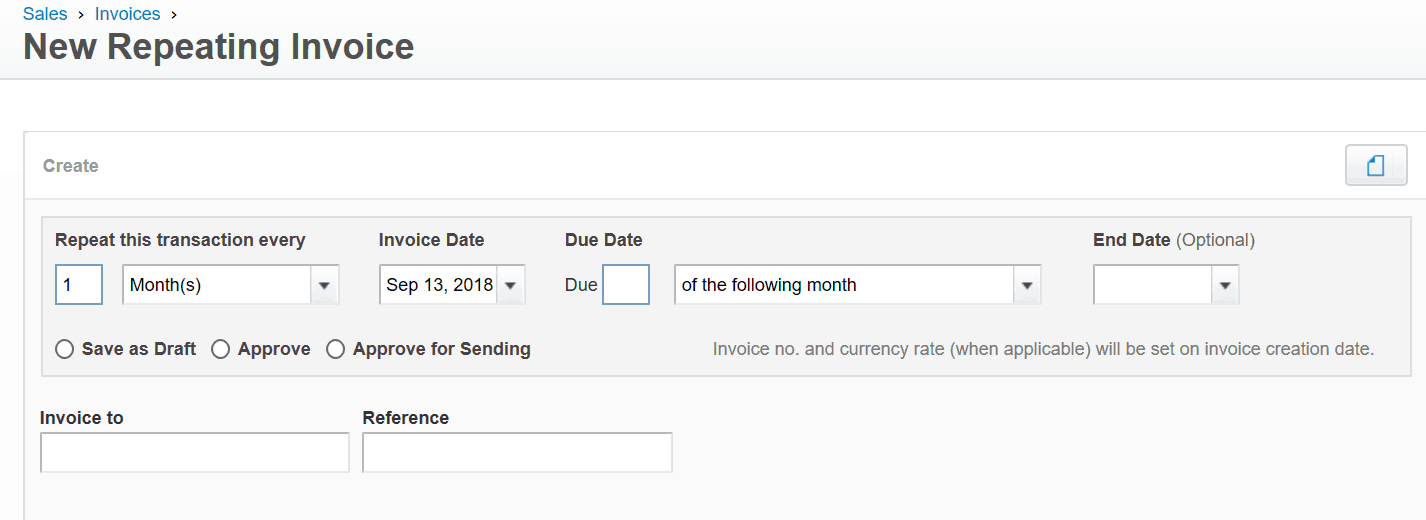Viewport: 1426px width, 520px height.
Task: Click the Invoice to text field
Action: [x=195, y=452]
